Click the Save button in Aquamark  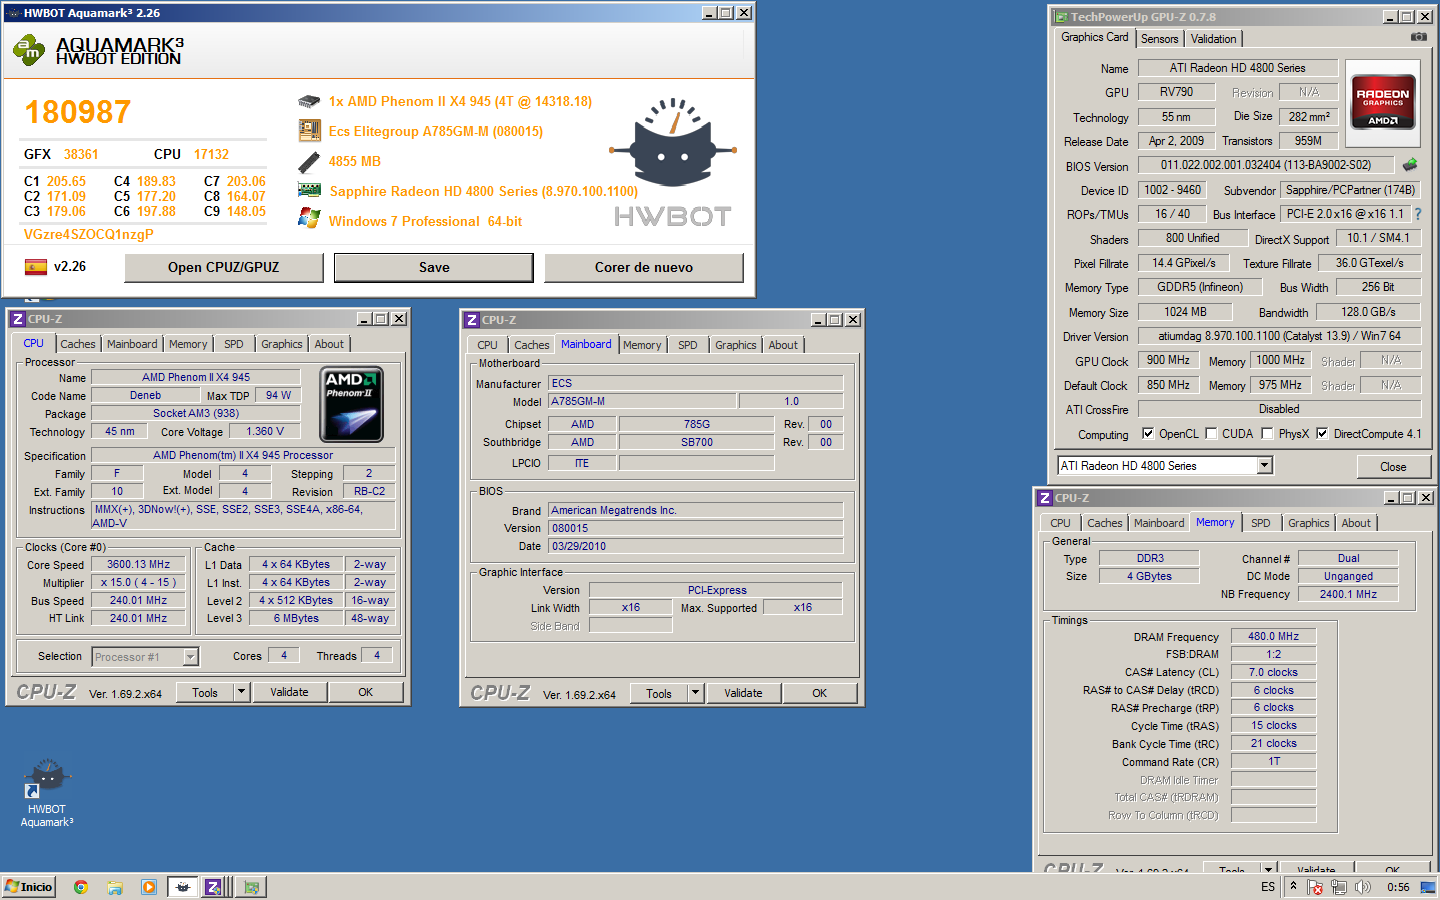tap(434, 267)
